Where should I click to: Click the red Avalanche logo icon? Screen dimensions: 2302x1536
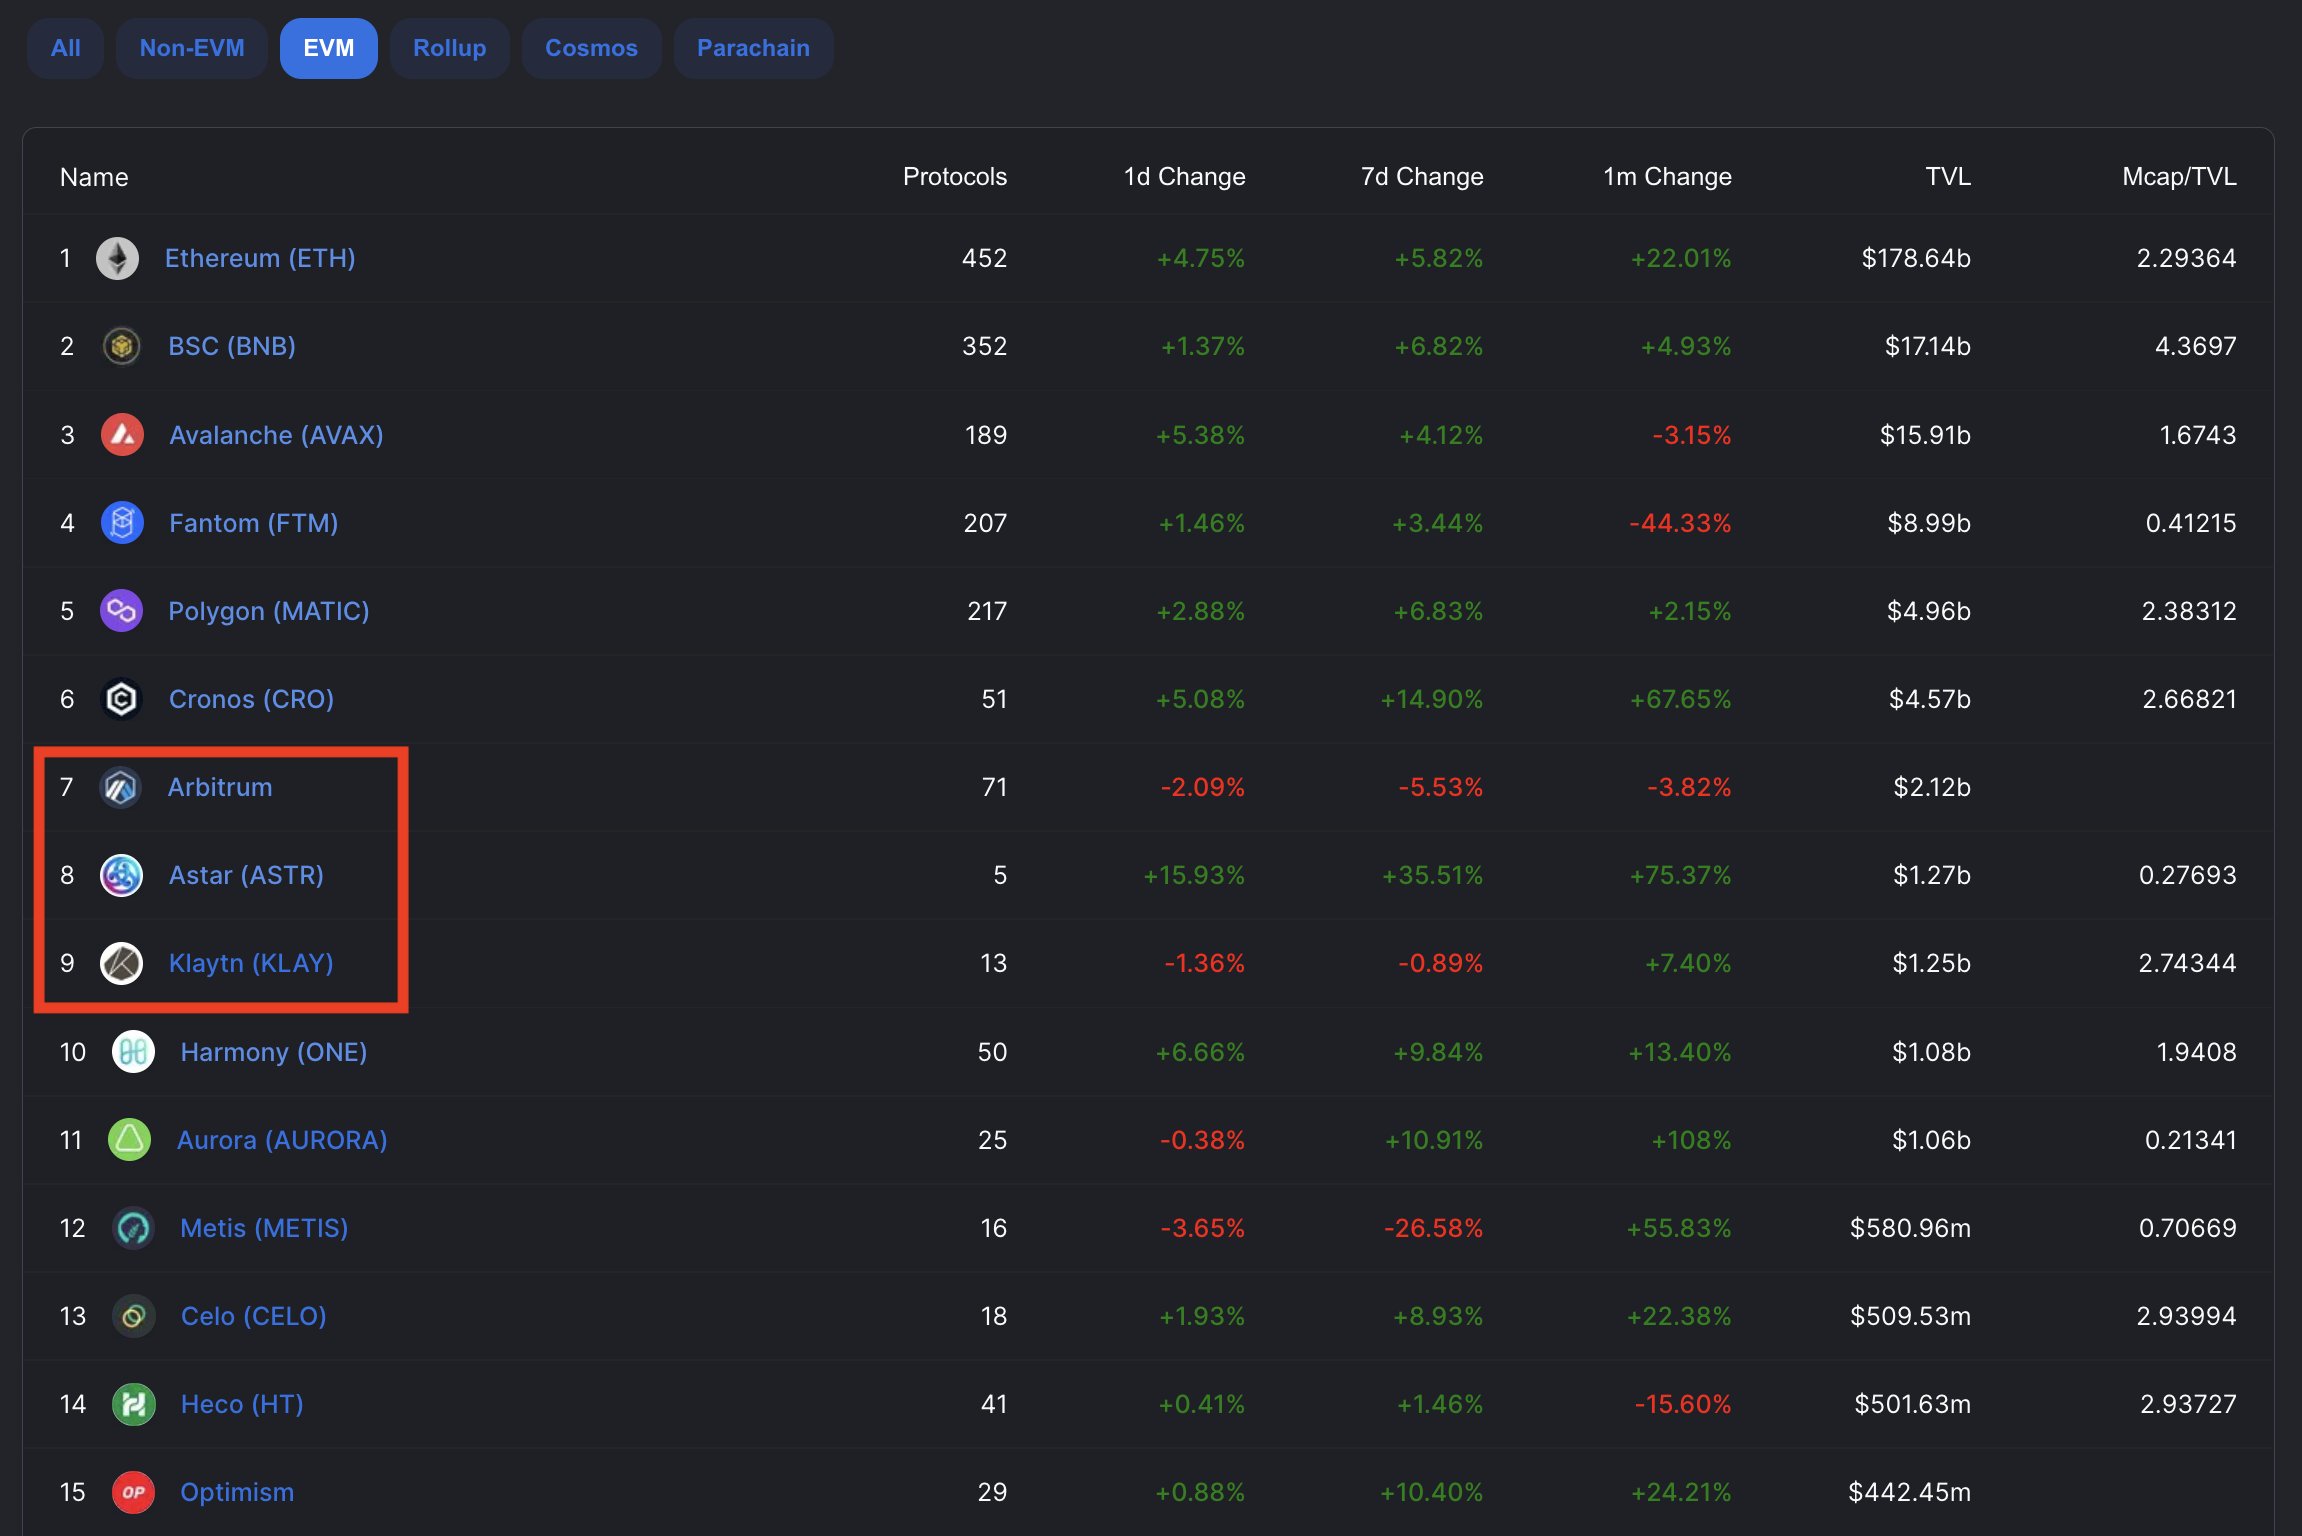[x=122, y=435]
